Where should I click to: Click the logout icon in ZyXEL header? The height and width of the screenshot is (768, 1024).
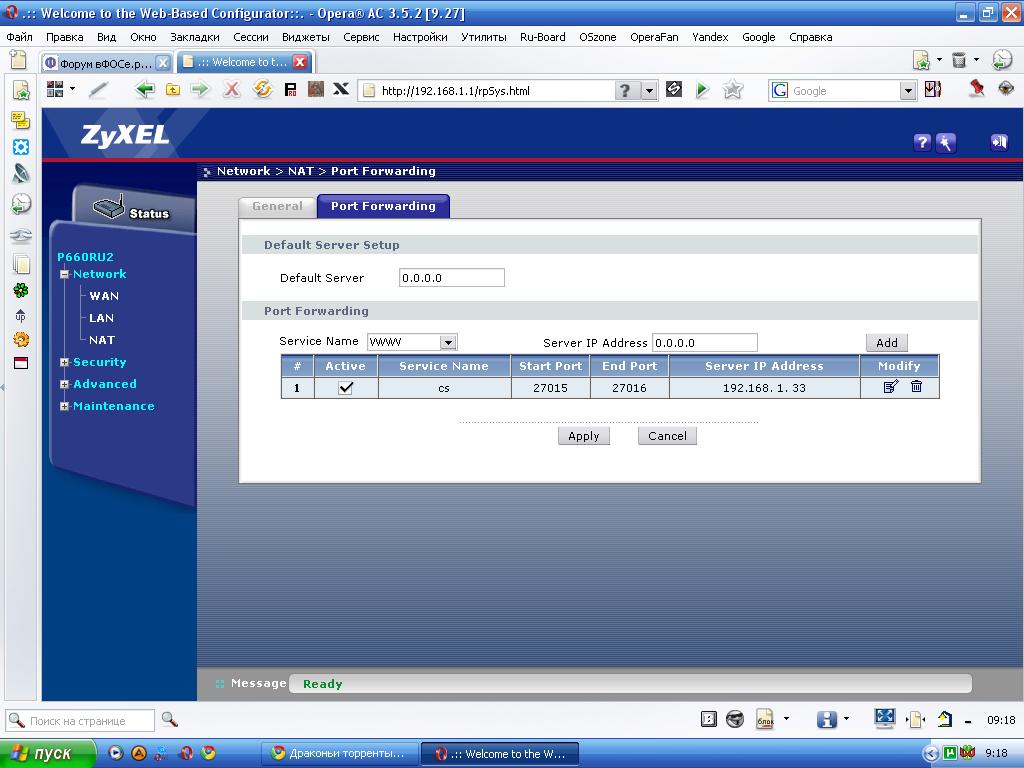998,142
